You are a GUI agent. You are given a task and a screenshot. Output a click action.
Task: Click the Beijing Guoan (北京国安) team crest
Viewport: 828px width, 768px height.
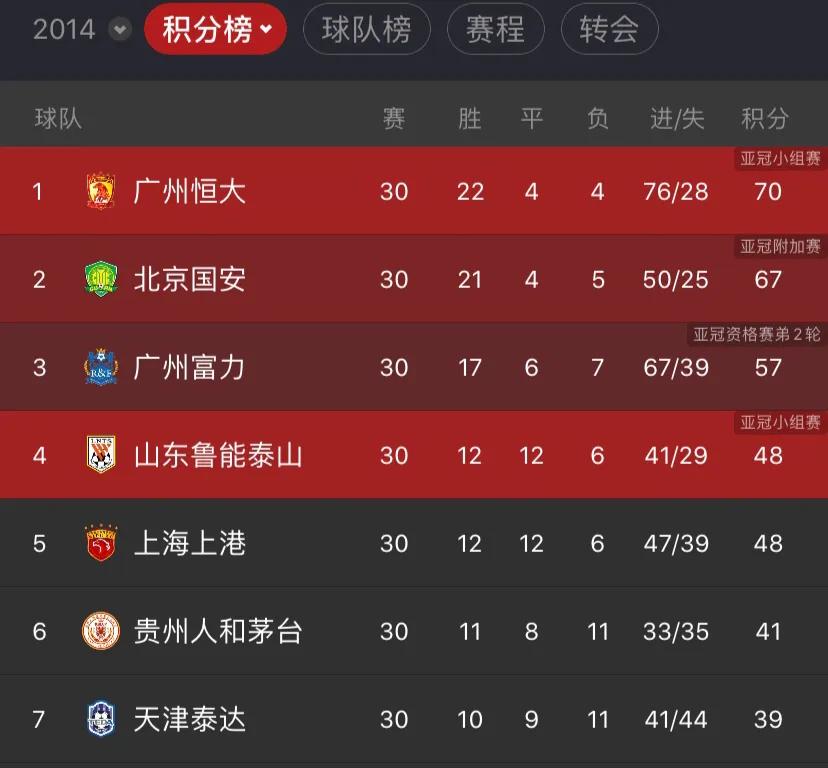(x=101, y=279)
